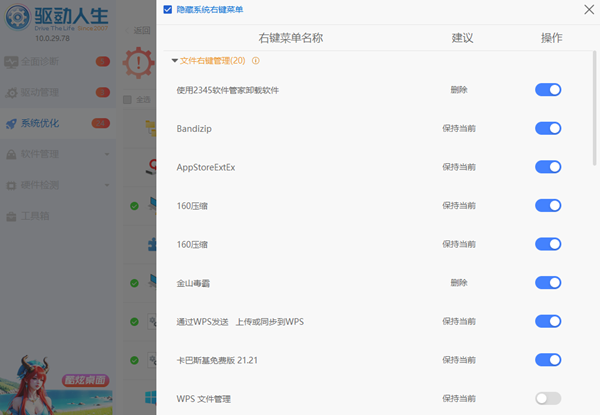Click red badge on 全面诊断
The width and height of the screenshot is (600, 415).
(x=103, y=61)
